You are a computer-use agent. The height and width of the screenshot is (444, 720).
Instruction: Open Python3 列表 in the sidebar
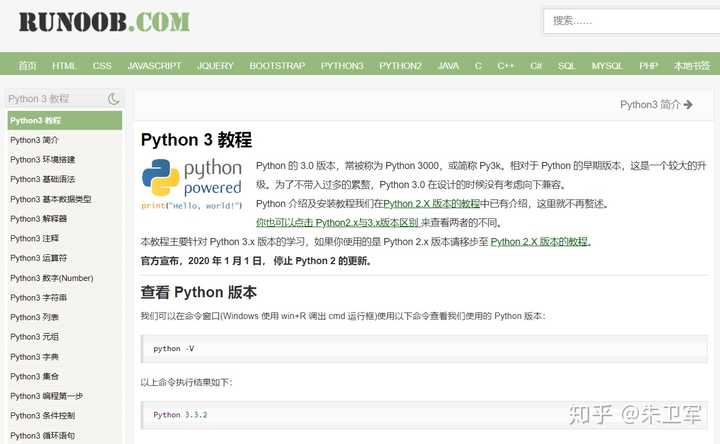34,317
